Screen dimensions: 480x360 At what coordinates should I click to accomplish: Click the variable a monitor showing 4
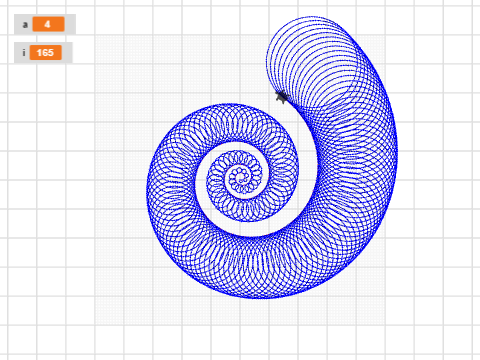[x=45, y=24]
